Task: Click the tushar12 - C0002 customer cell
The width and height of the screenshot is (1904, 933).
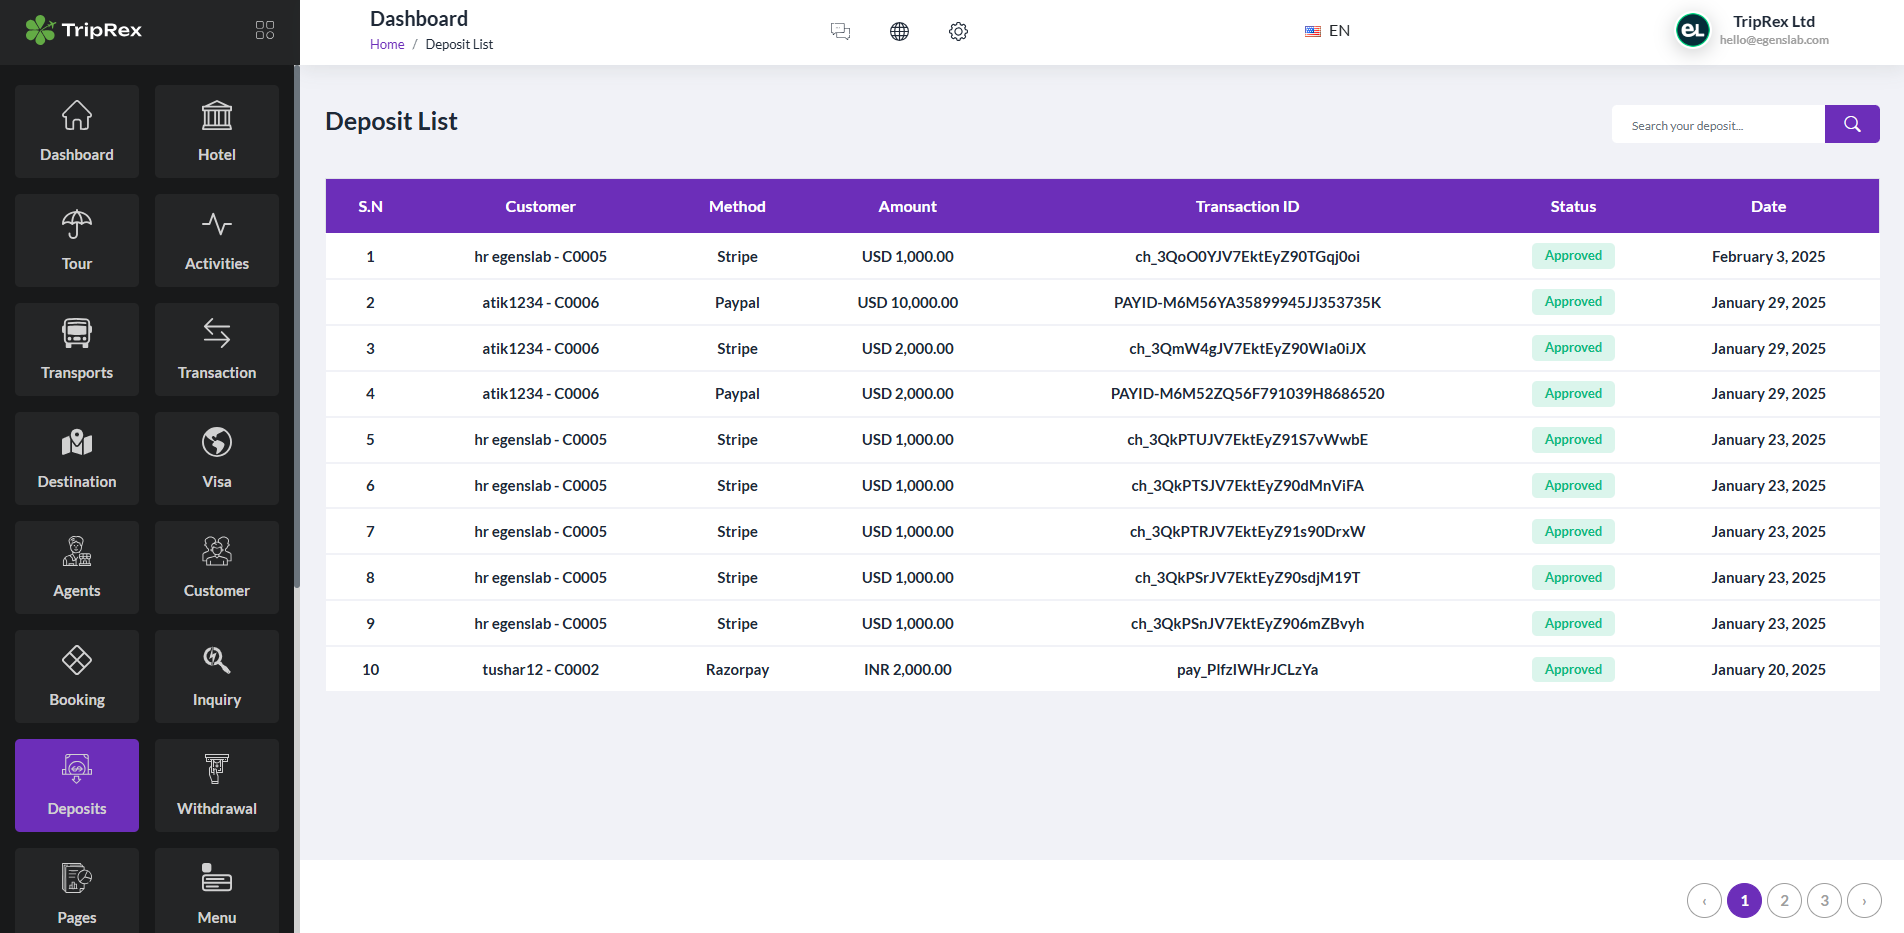Action: pos(540,669)
